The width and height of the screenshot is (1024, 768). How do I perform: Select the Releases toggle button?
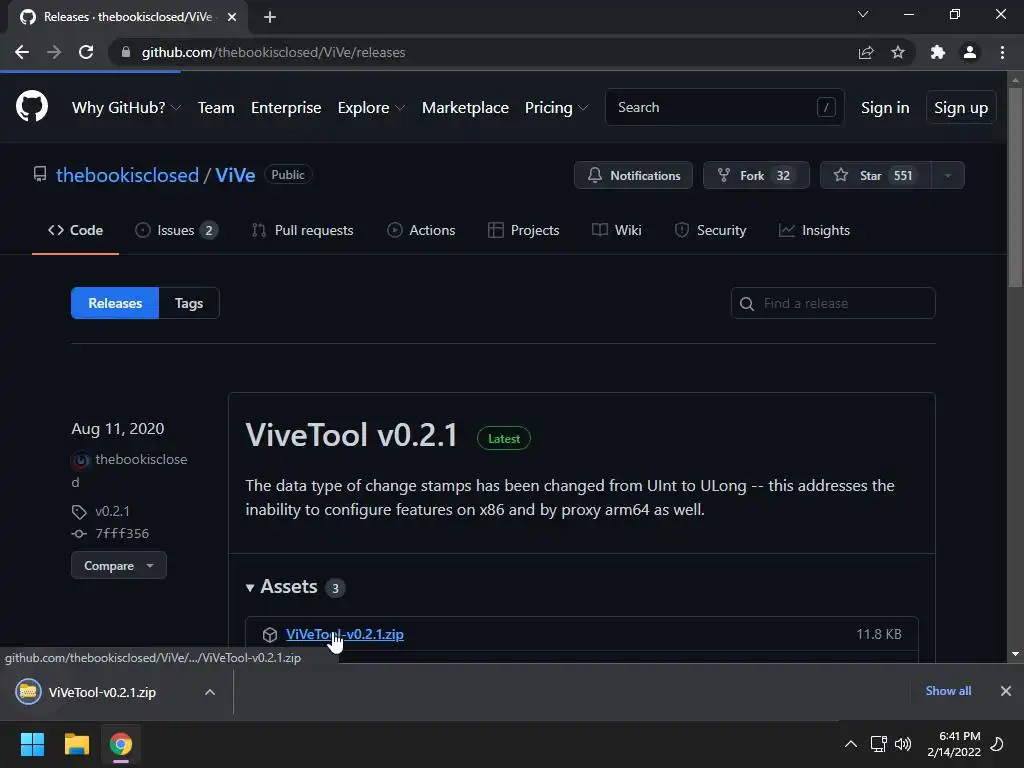pos(115,303)
